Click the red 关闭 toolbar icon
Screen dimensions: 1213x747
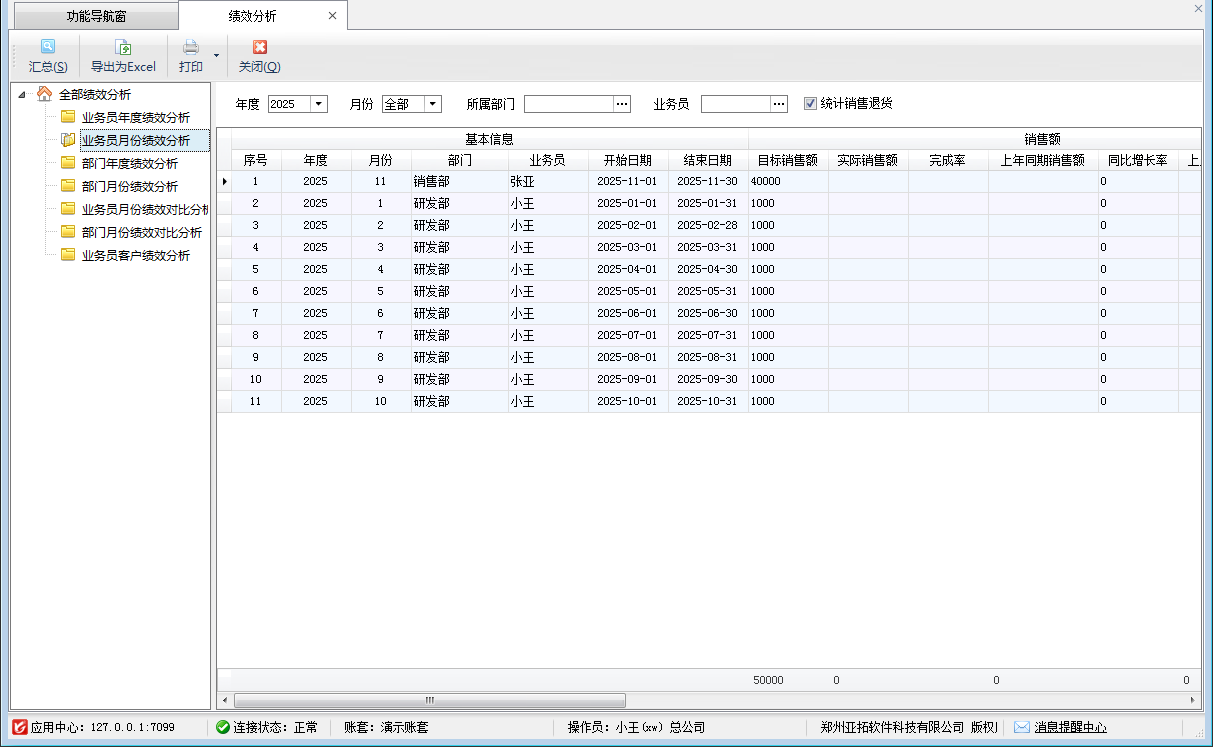(x=259, y=47)
